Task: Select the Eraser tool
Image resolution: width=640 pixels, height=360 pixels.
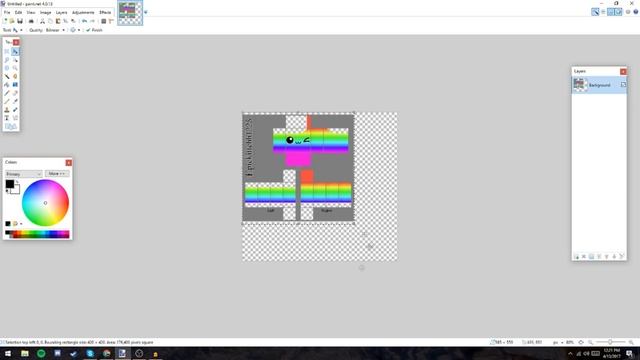Action: click(x=15, y=93)
